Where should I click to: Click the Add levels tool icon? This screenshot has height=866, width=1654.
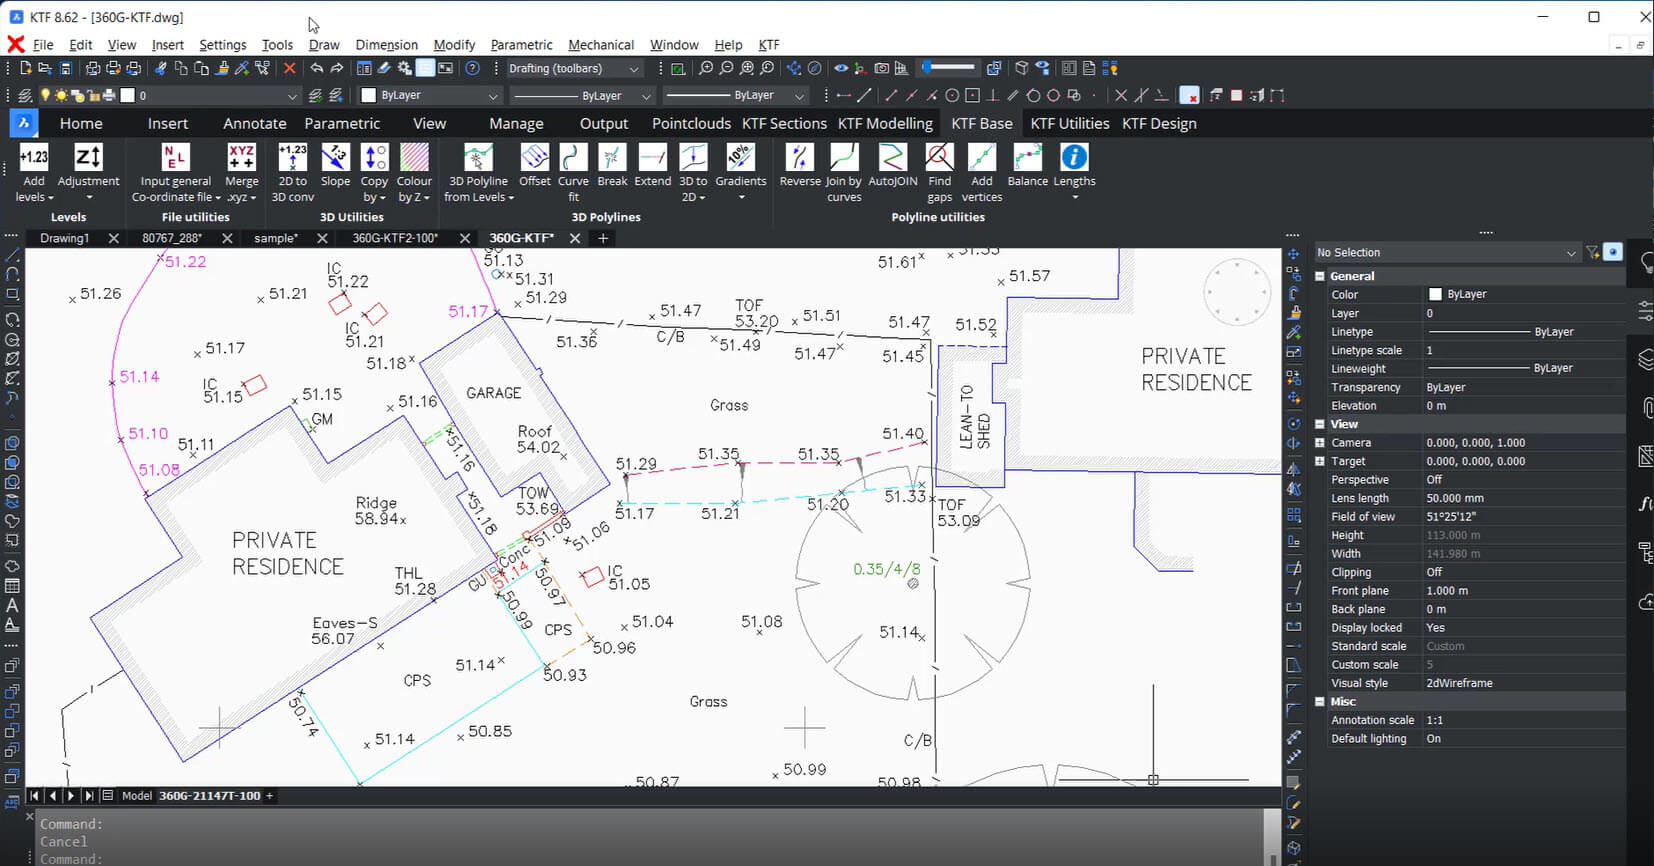click(x=34, y=158)
